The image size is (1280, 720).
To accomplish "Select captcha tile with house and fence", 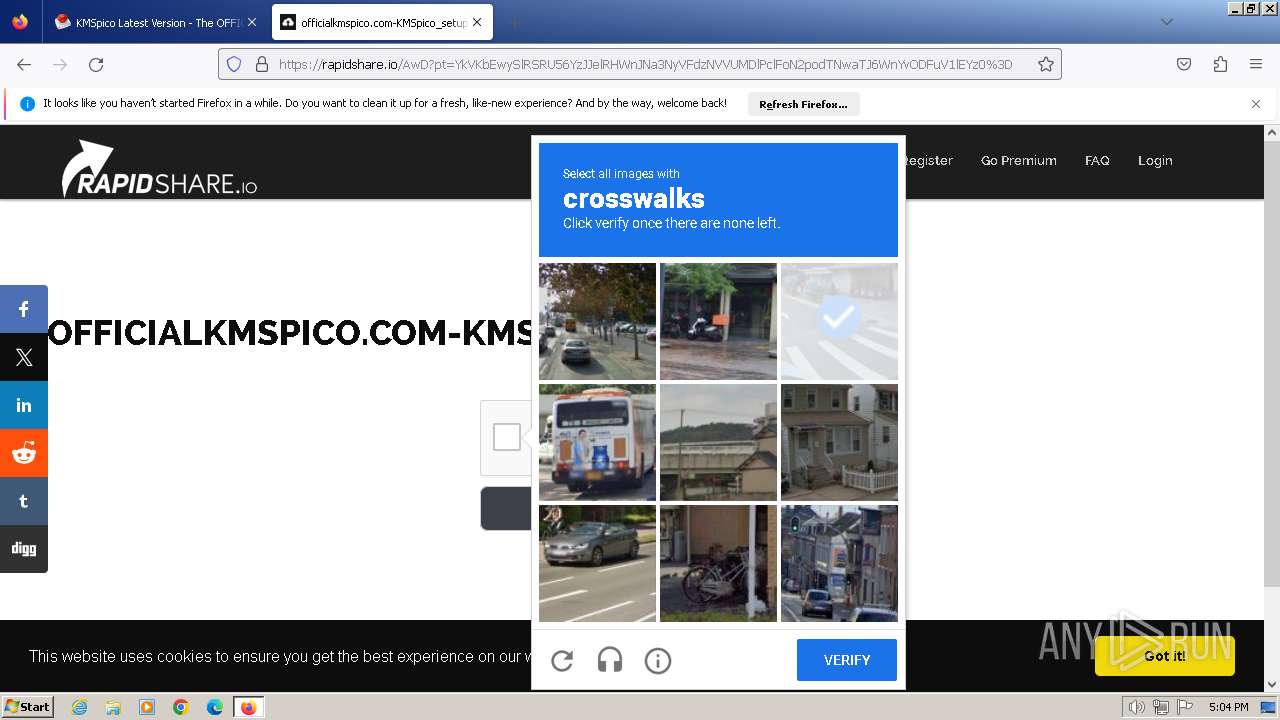I will [x=839, y=442].
